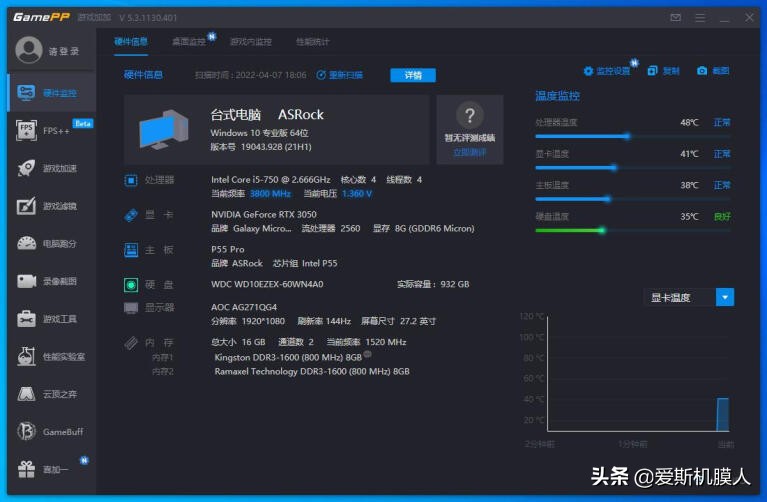Click the Kingston DDR3-1600 memory row
This screenshot has width=767, height=502.
point(288,358)
